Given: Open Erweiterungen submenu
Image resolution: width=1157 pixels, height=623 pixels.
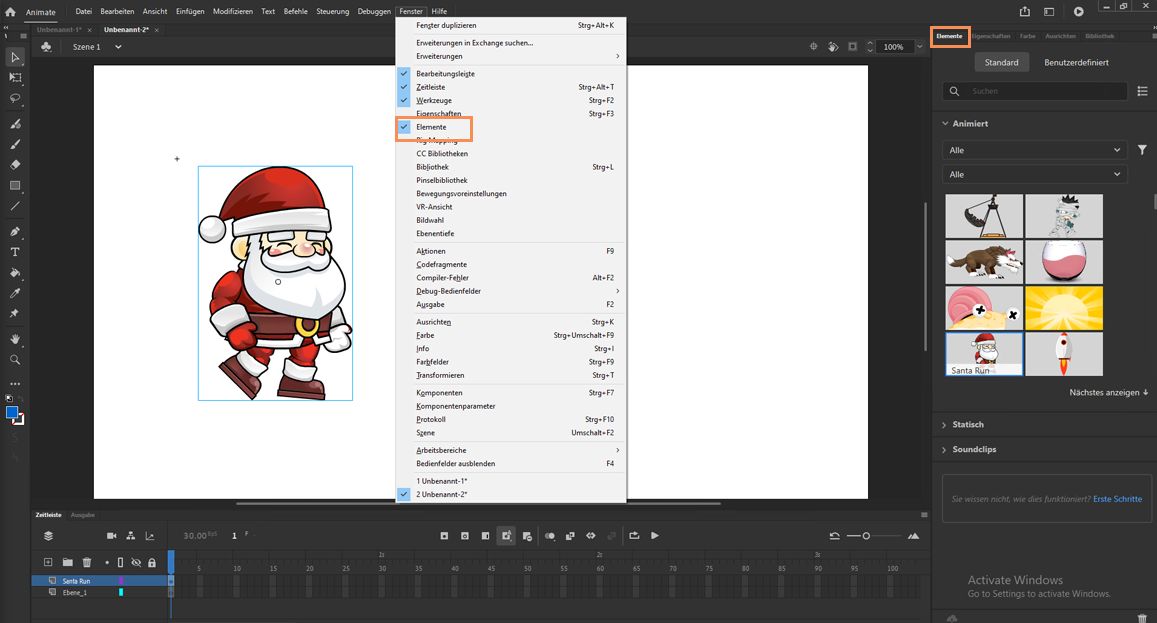Looking at the screenshot, I should pyautogui.click(x=511, y=56).
